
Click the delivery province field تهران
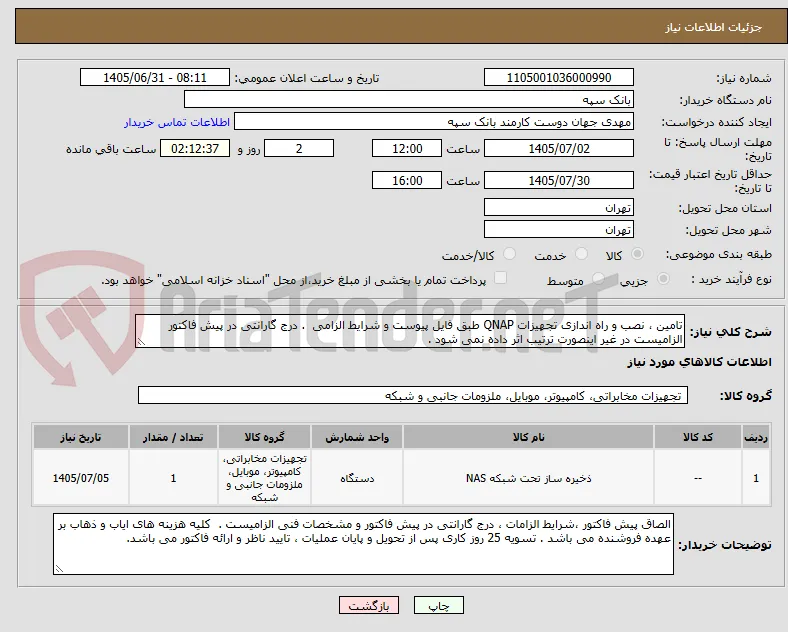(558, 207)
